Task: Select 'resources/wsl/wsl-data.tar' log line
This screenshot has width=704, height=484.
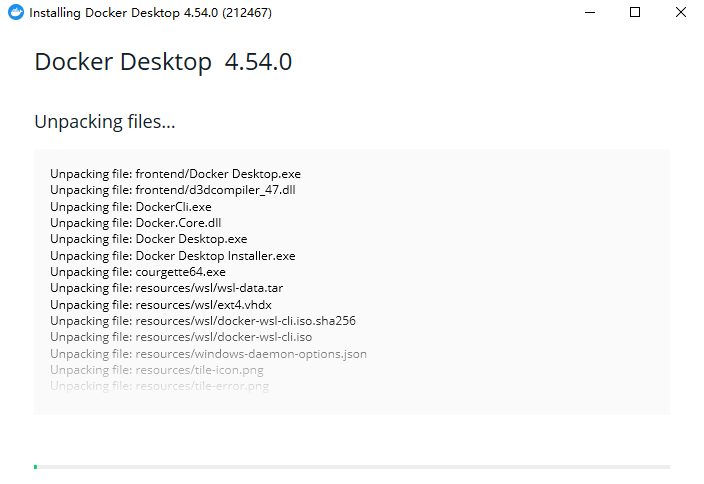Action: tap(167, 288)
